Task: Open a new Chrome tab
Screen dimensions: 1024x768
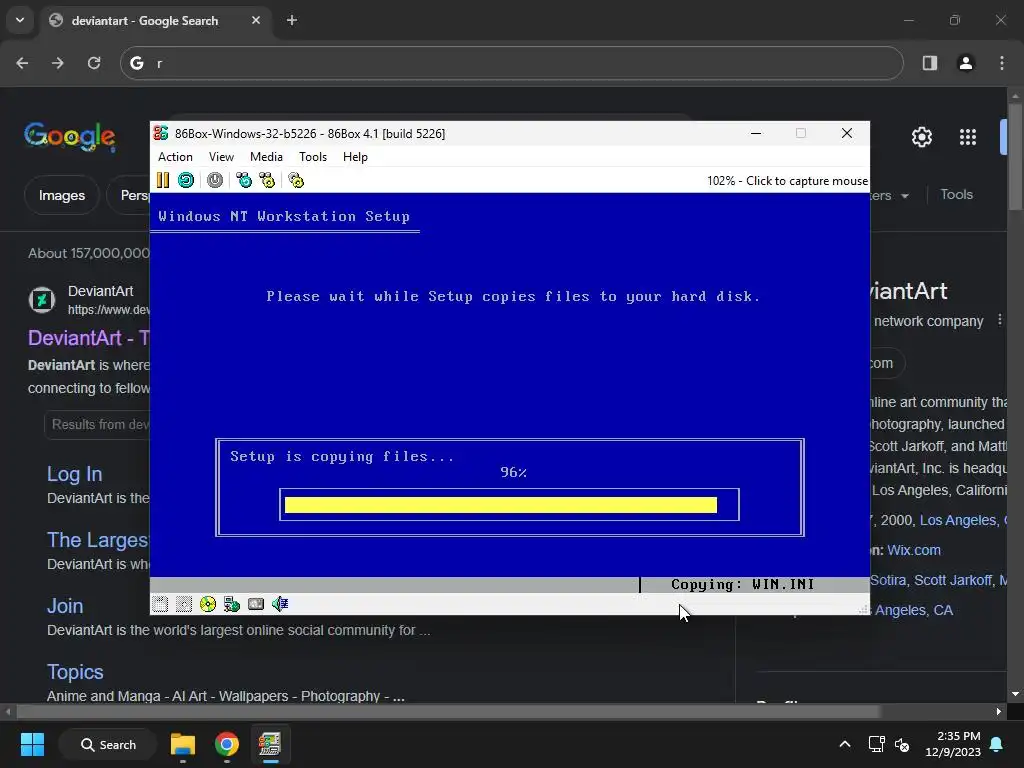Action: (292, 20)
